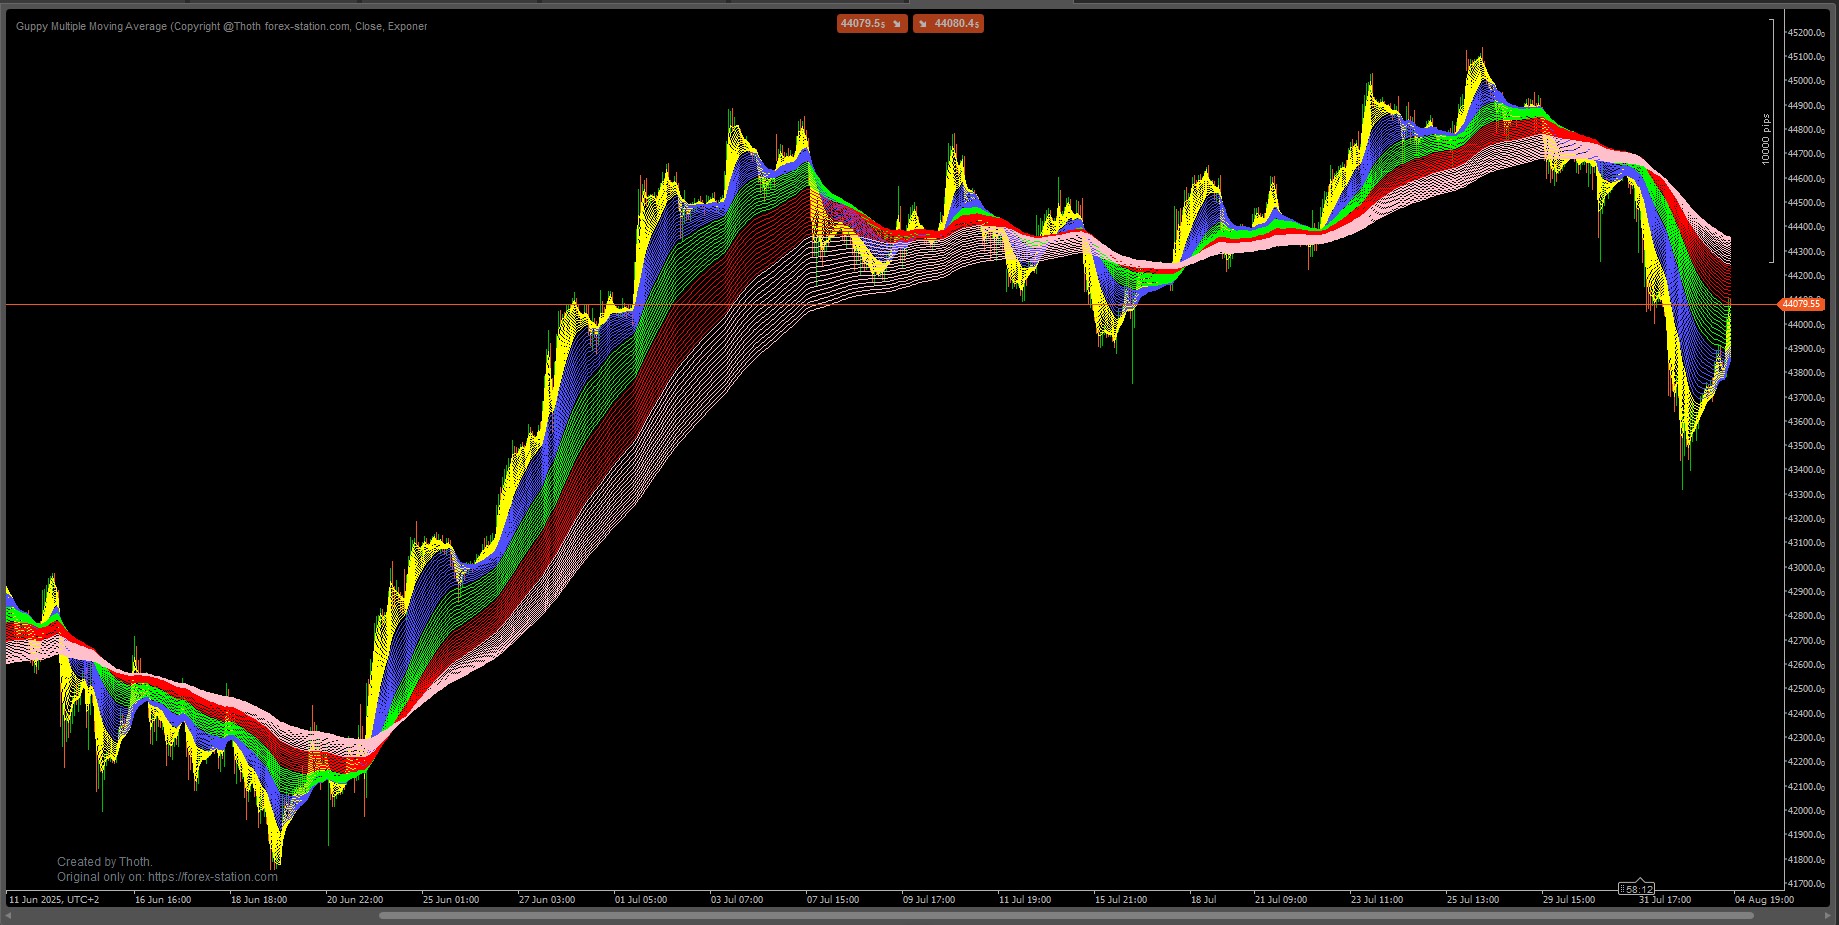Click the '25 Jun 01:00' time axis label
The image size is (1839, 925).
point(451,900)
